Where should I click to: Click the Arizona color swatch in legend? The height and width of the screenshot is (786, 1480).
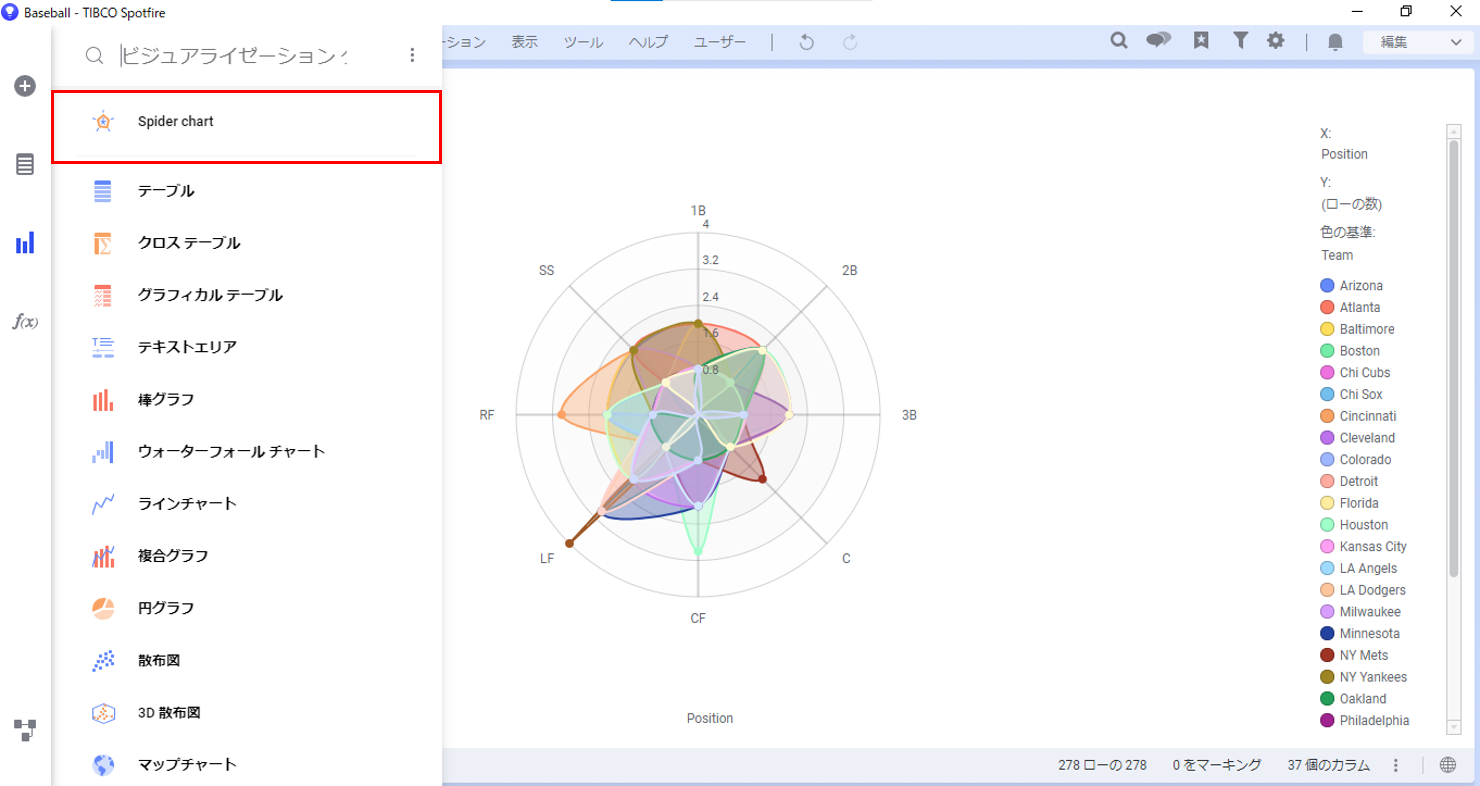(x=1327, y=286)
